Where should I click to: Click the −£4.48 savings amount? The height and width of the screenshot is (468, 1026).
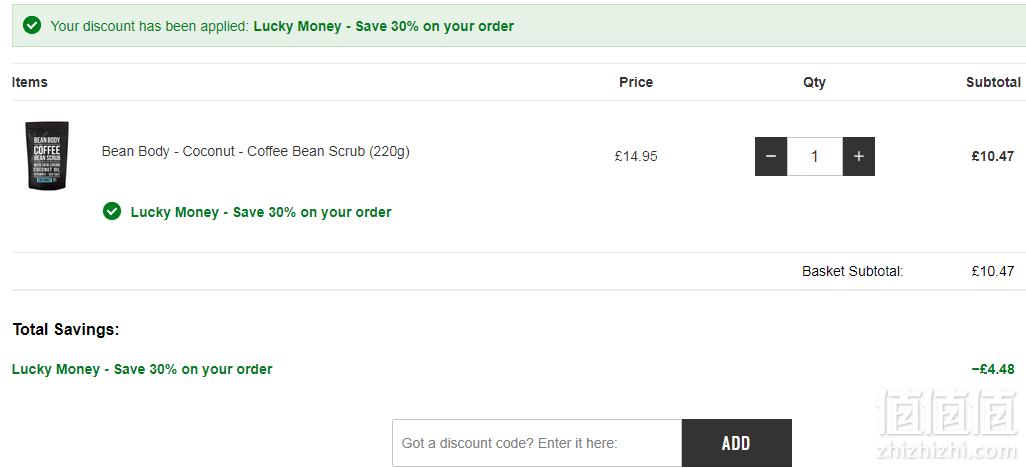(x=993, y=369)
